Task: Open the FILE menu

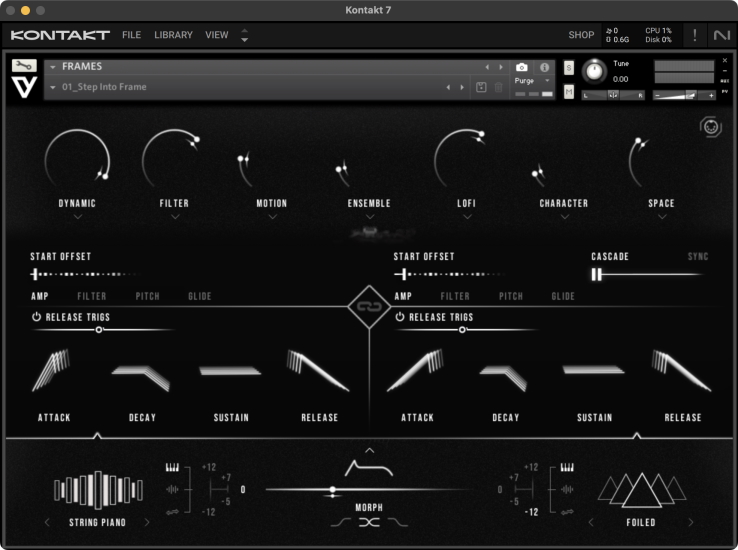Action: [131, 35]
